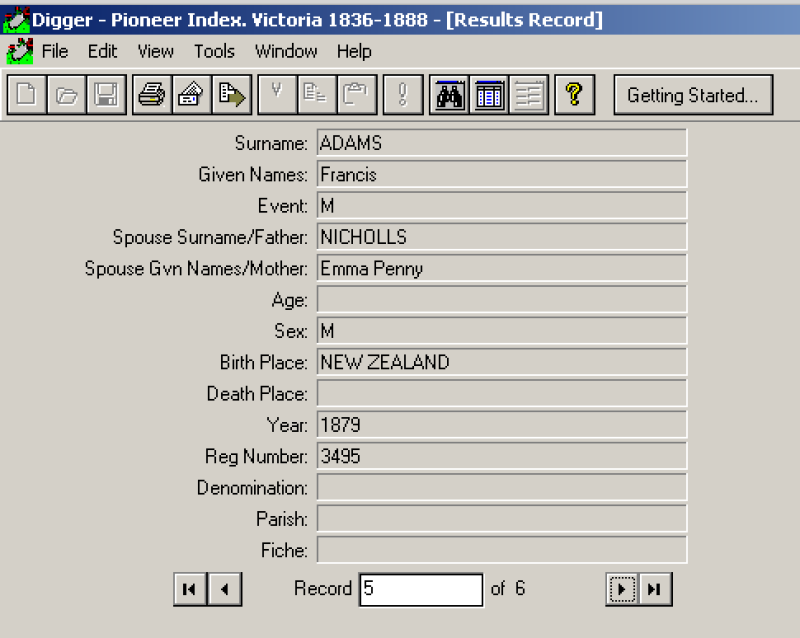Click the Given Names field showing Francis
The height and width of the screenshot is (638, 800).
(x=502, y=174)
